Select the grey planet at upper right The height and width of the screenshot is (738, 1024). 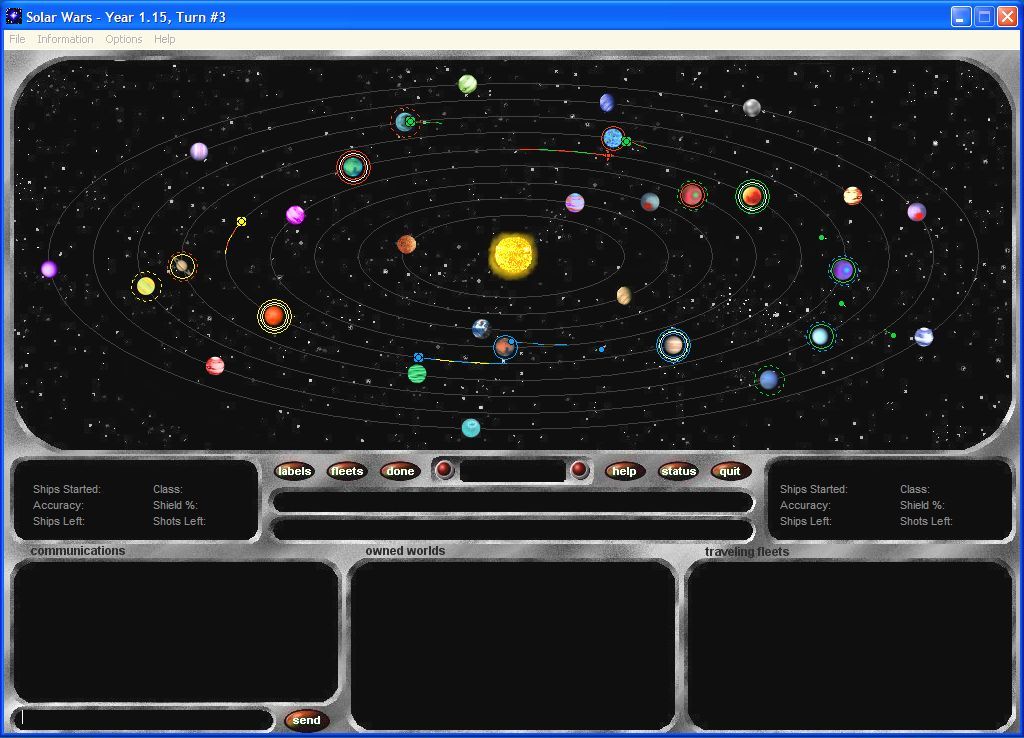[x=752, y=108]
